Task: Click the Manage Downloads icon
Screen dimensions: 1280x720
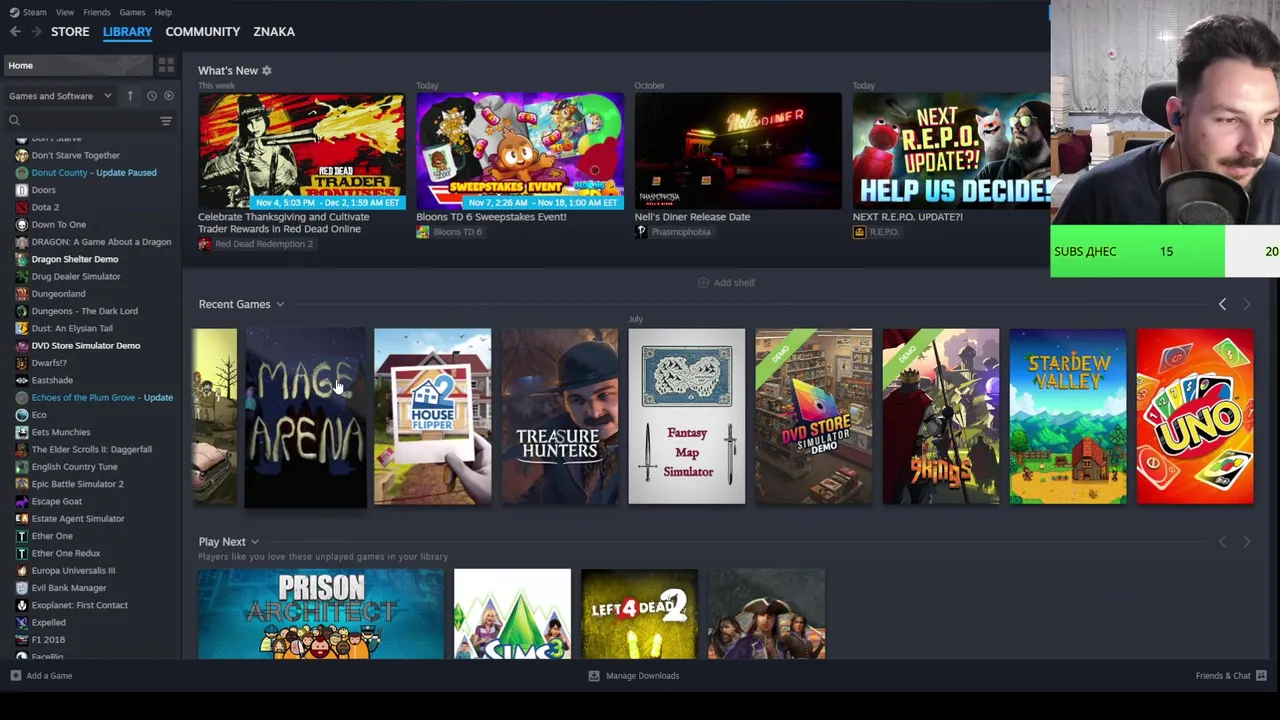Action: 593,676
